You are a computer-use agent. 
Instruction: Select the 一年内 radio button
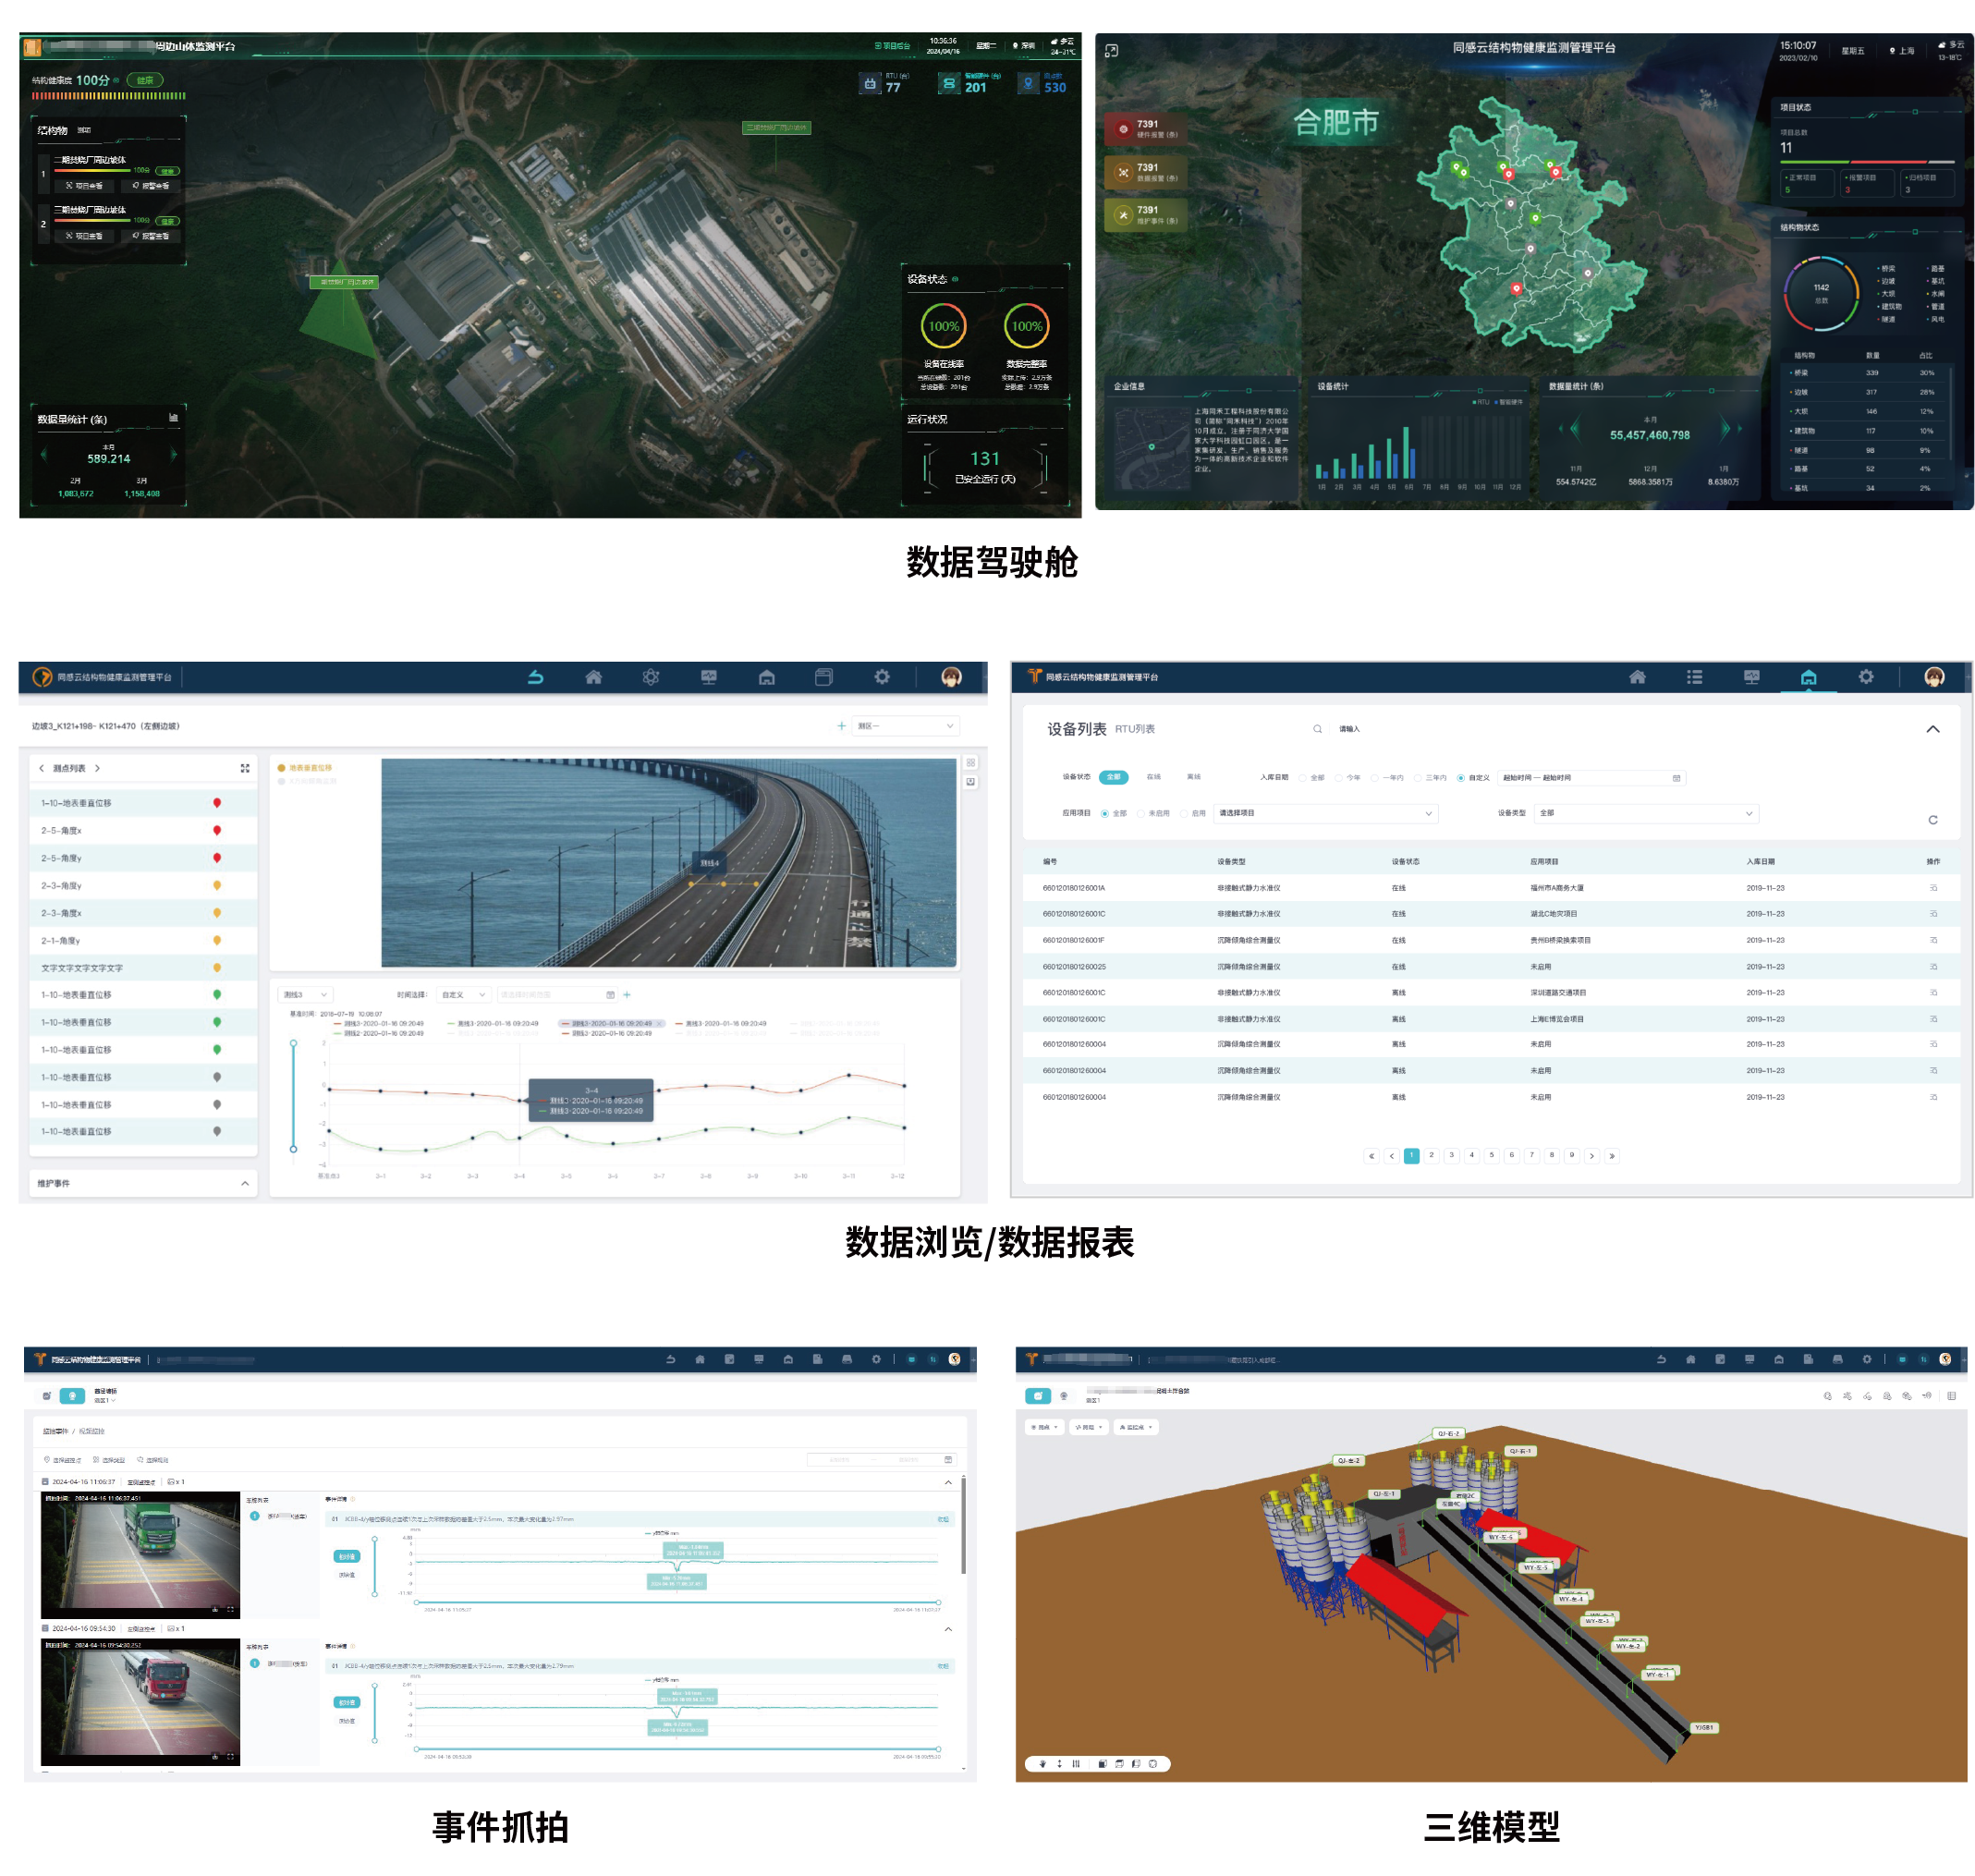point(1375,778)
